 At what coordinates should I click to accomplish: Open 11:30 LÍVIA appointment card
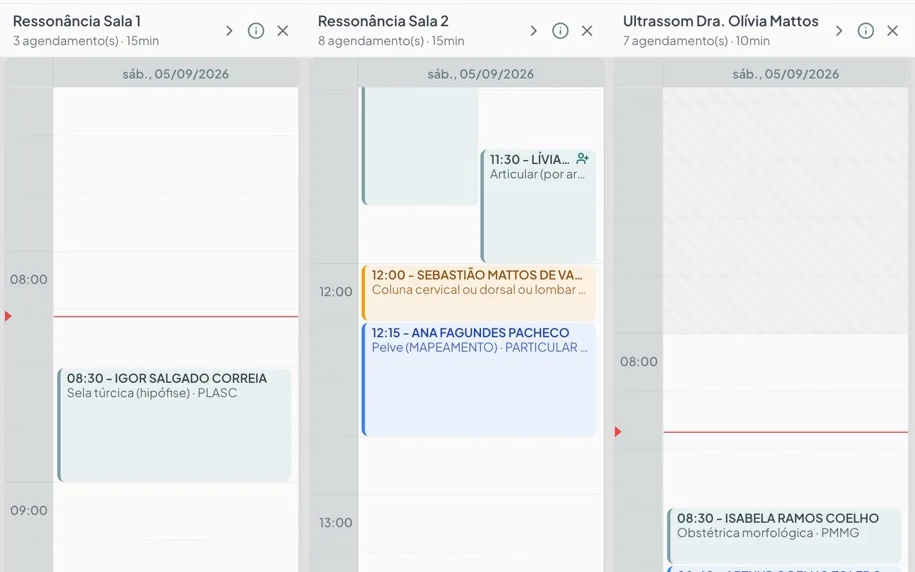pyautogui.click(x=539, y=206)
